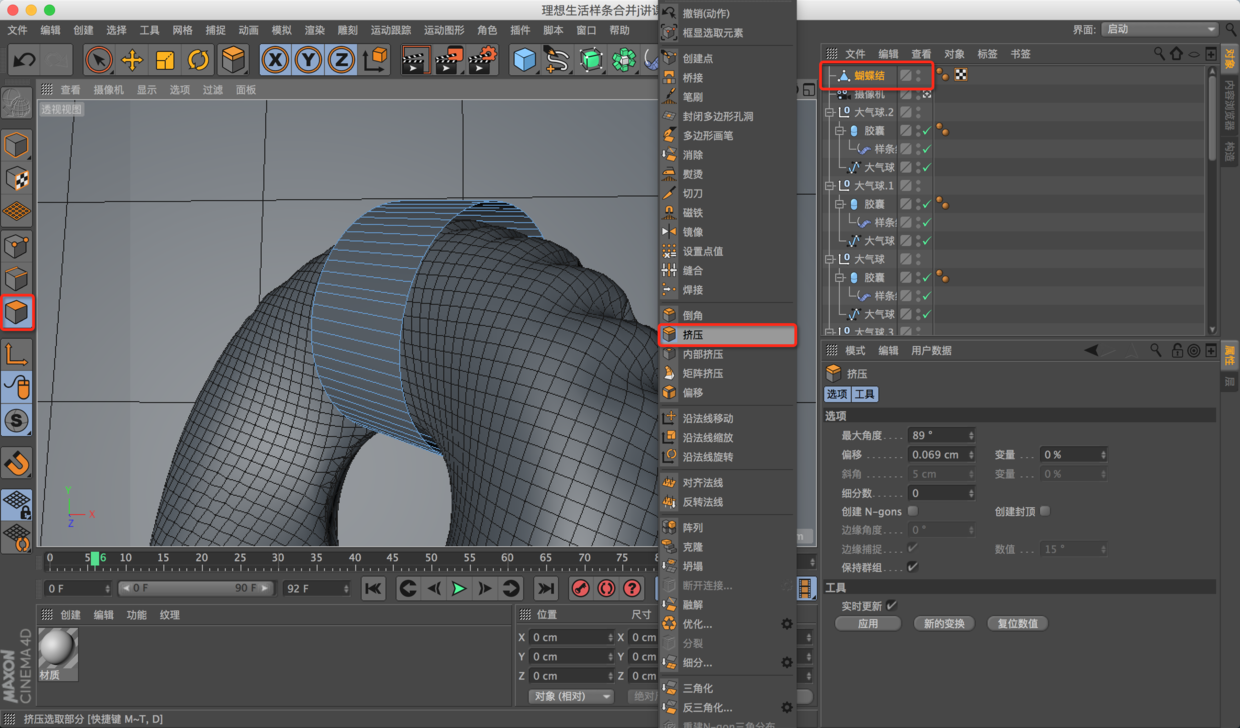The image size is (1240, 728).
Task: Enable snapping magnet icon on left
Action: click(x=16, y=462)
